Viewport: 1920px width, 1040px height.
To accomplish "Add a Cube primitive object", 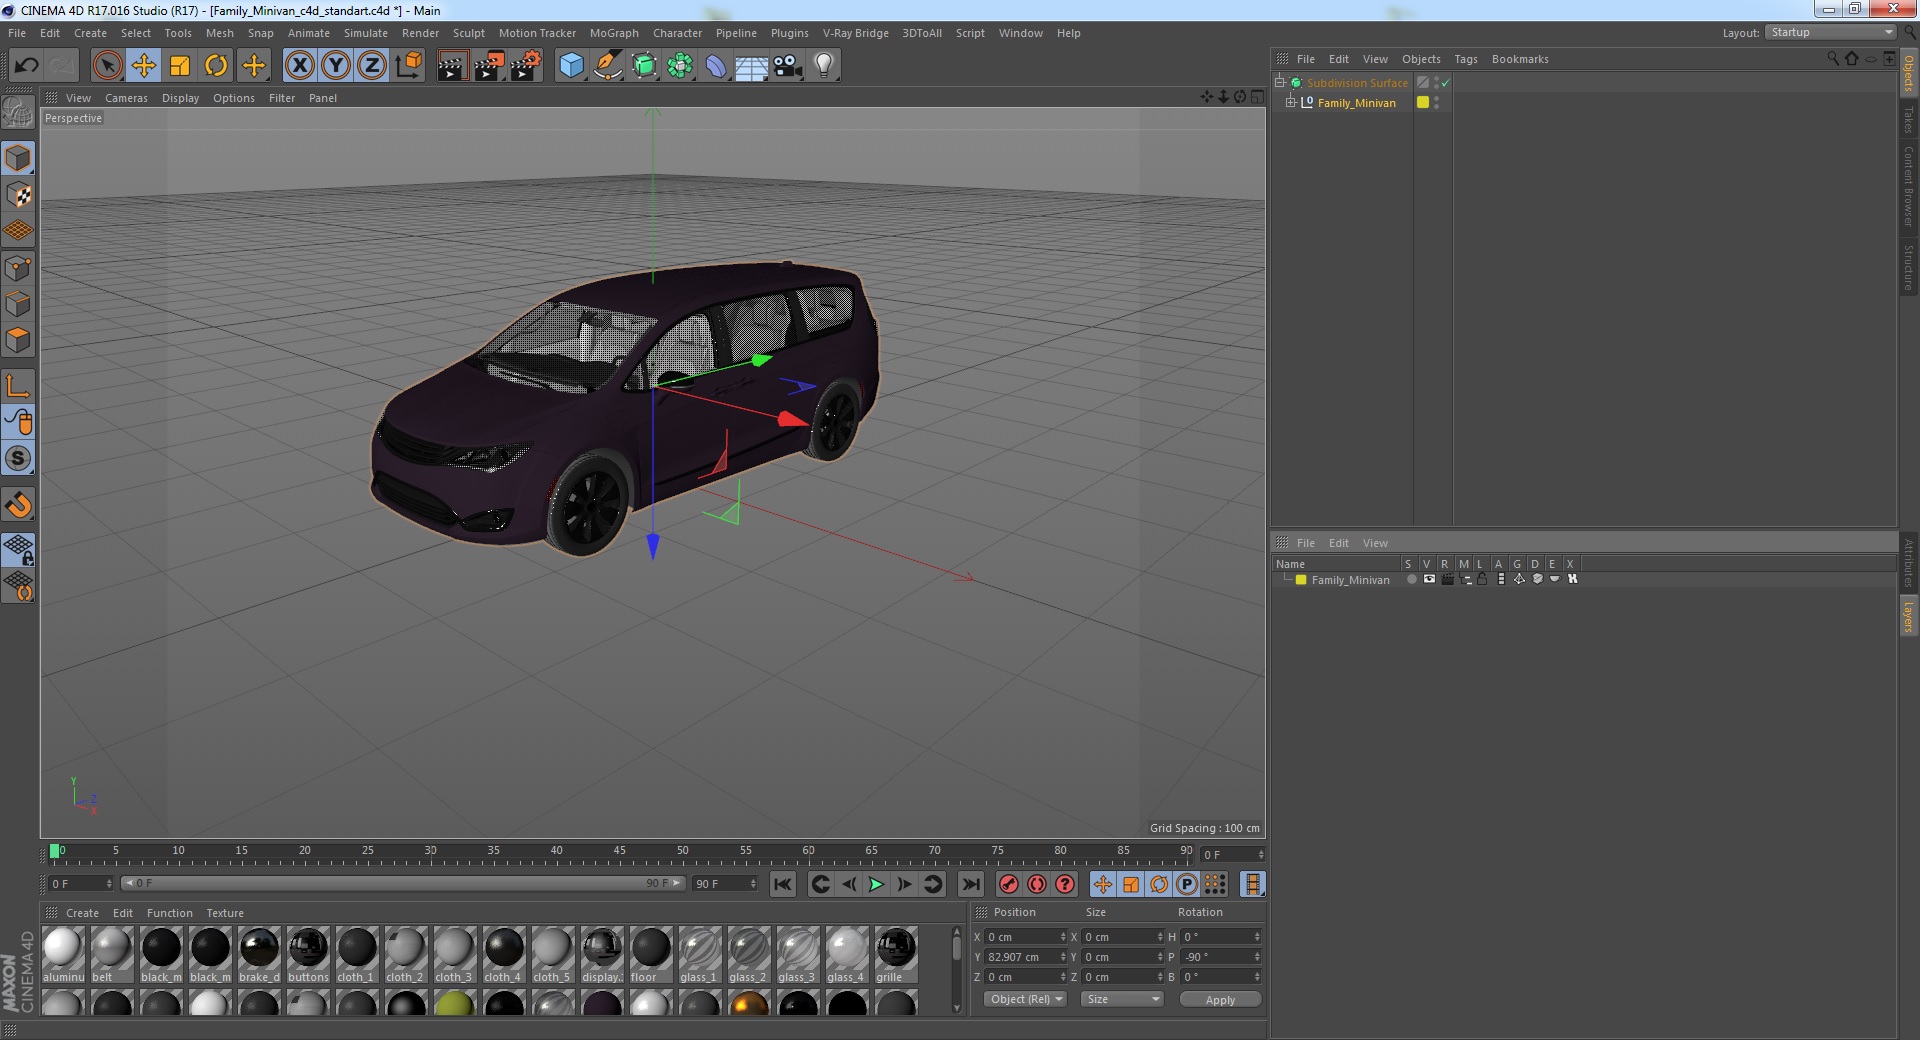I will point(571,66).
